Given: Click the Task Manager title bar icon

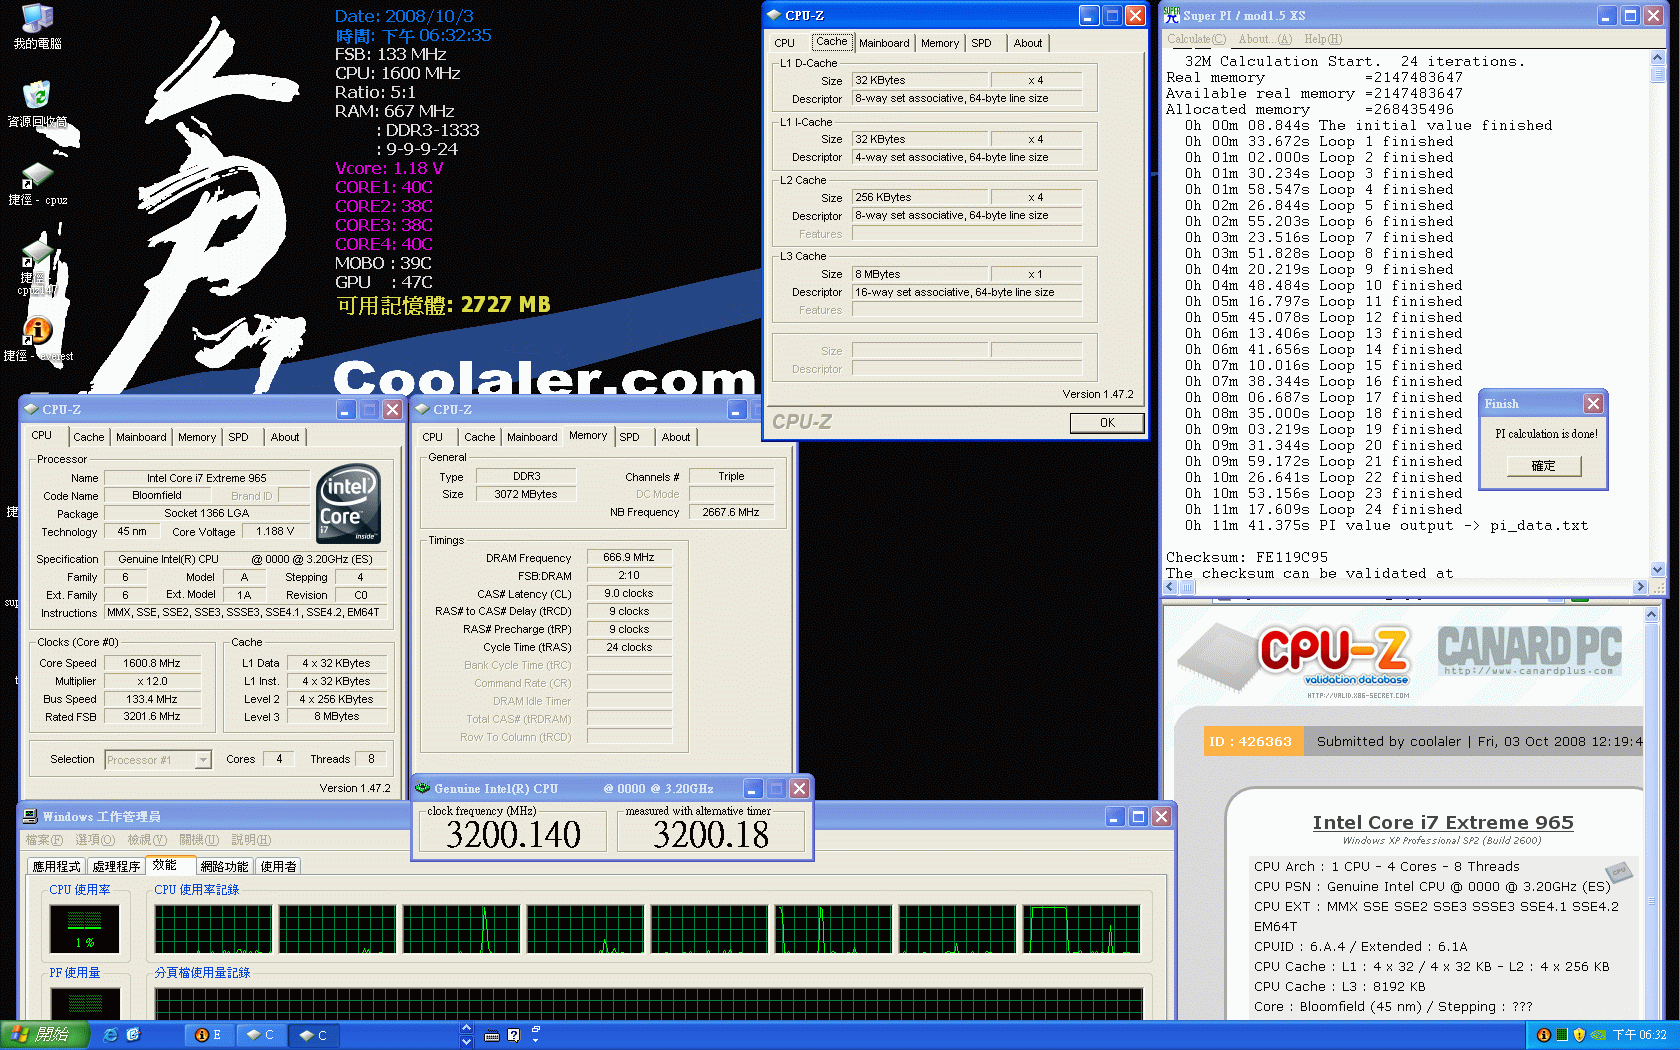Looking at the screenshot, I should coord(30,816).
